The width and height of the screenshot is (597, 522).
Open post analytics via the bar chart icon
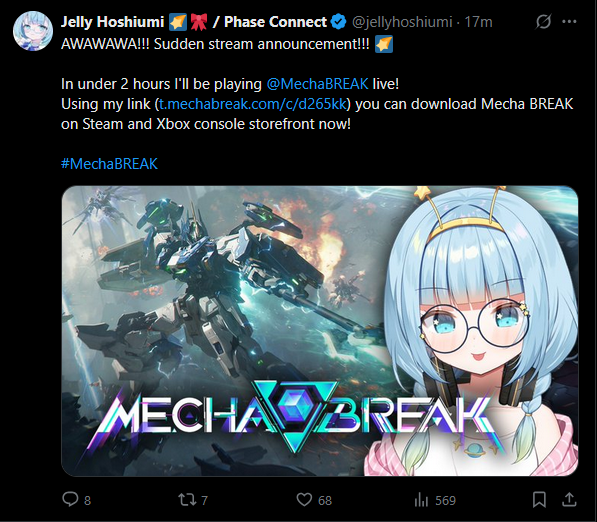(421, 500)
